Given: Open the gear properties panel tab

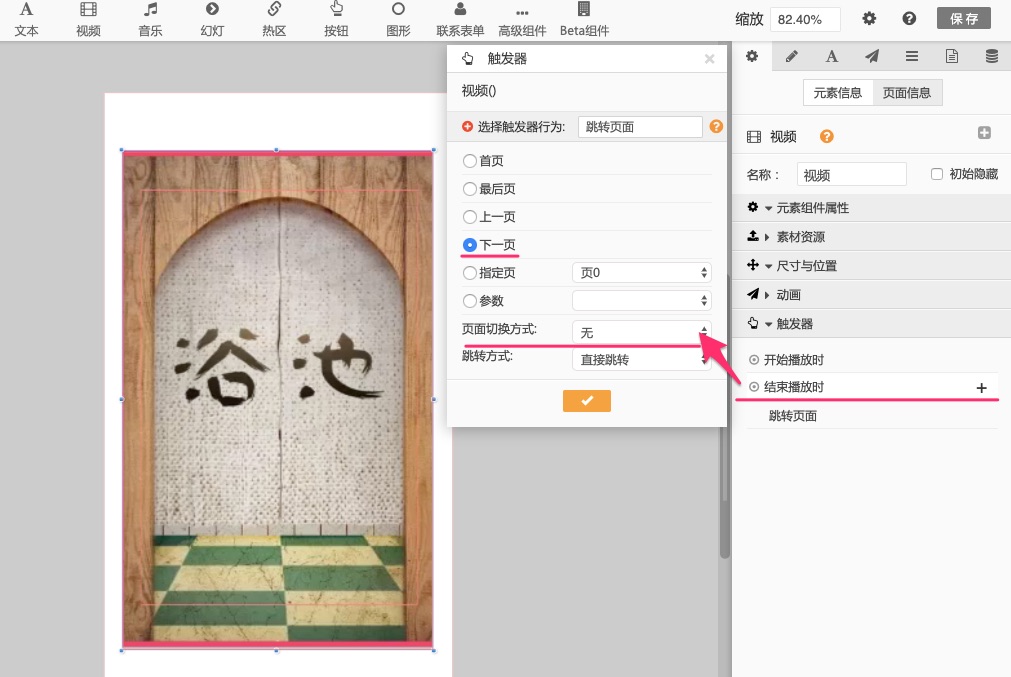Looking at the screenshot, I should [752, 56].
